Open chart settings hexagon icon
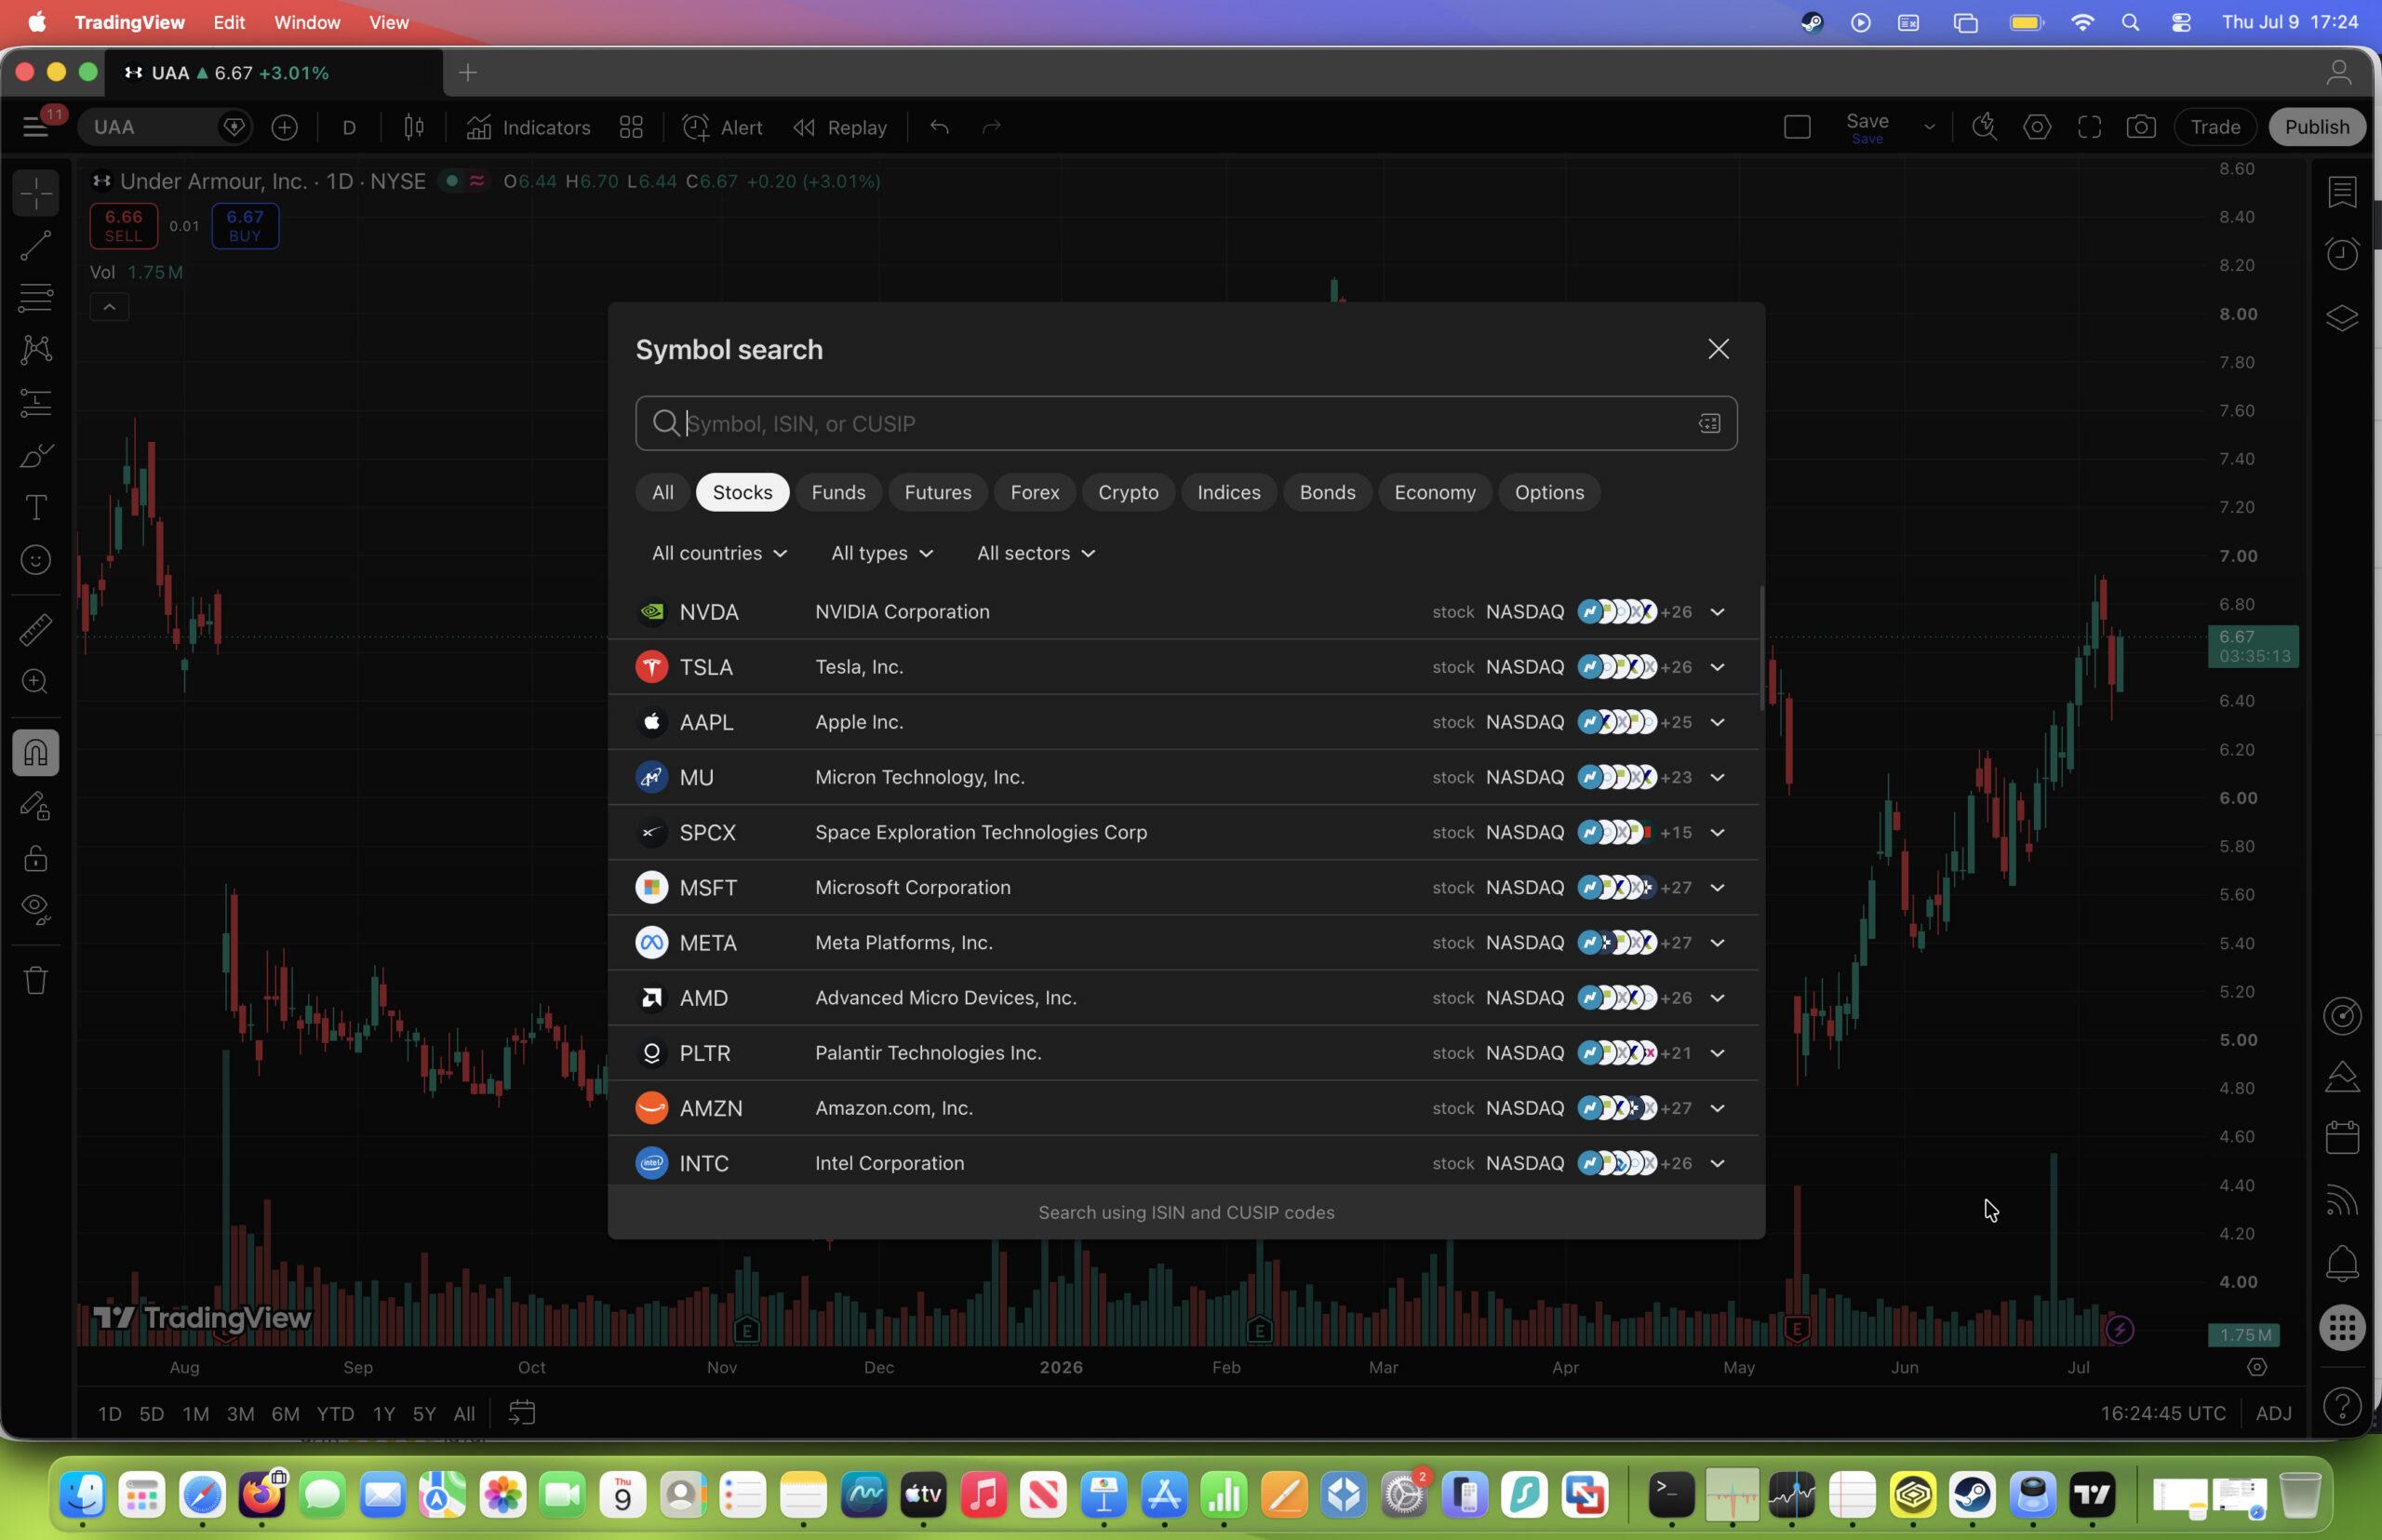This screenshot has width=2382, height=1540. pyautogui.click(x=2036, y=127)
